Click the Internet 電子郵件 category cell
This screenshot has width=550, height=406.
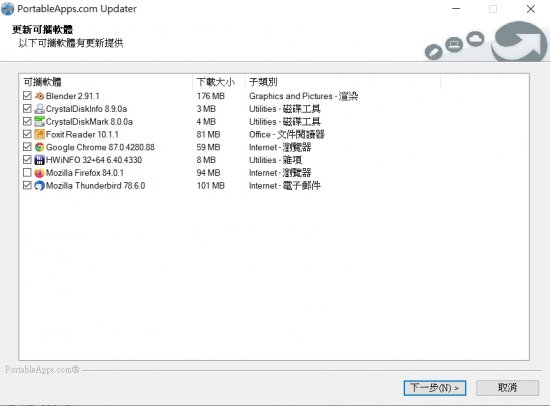284,186
